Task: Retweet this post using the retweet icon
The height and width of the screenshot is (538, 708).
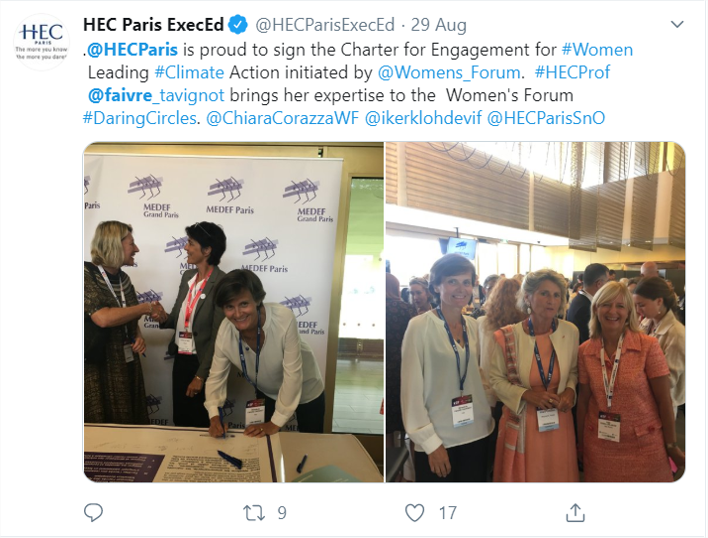Action: (x=254, y=513)
